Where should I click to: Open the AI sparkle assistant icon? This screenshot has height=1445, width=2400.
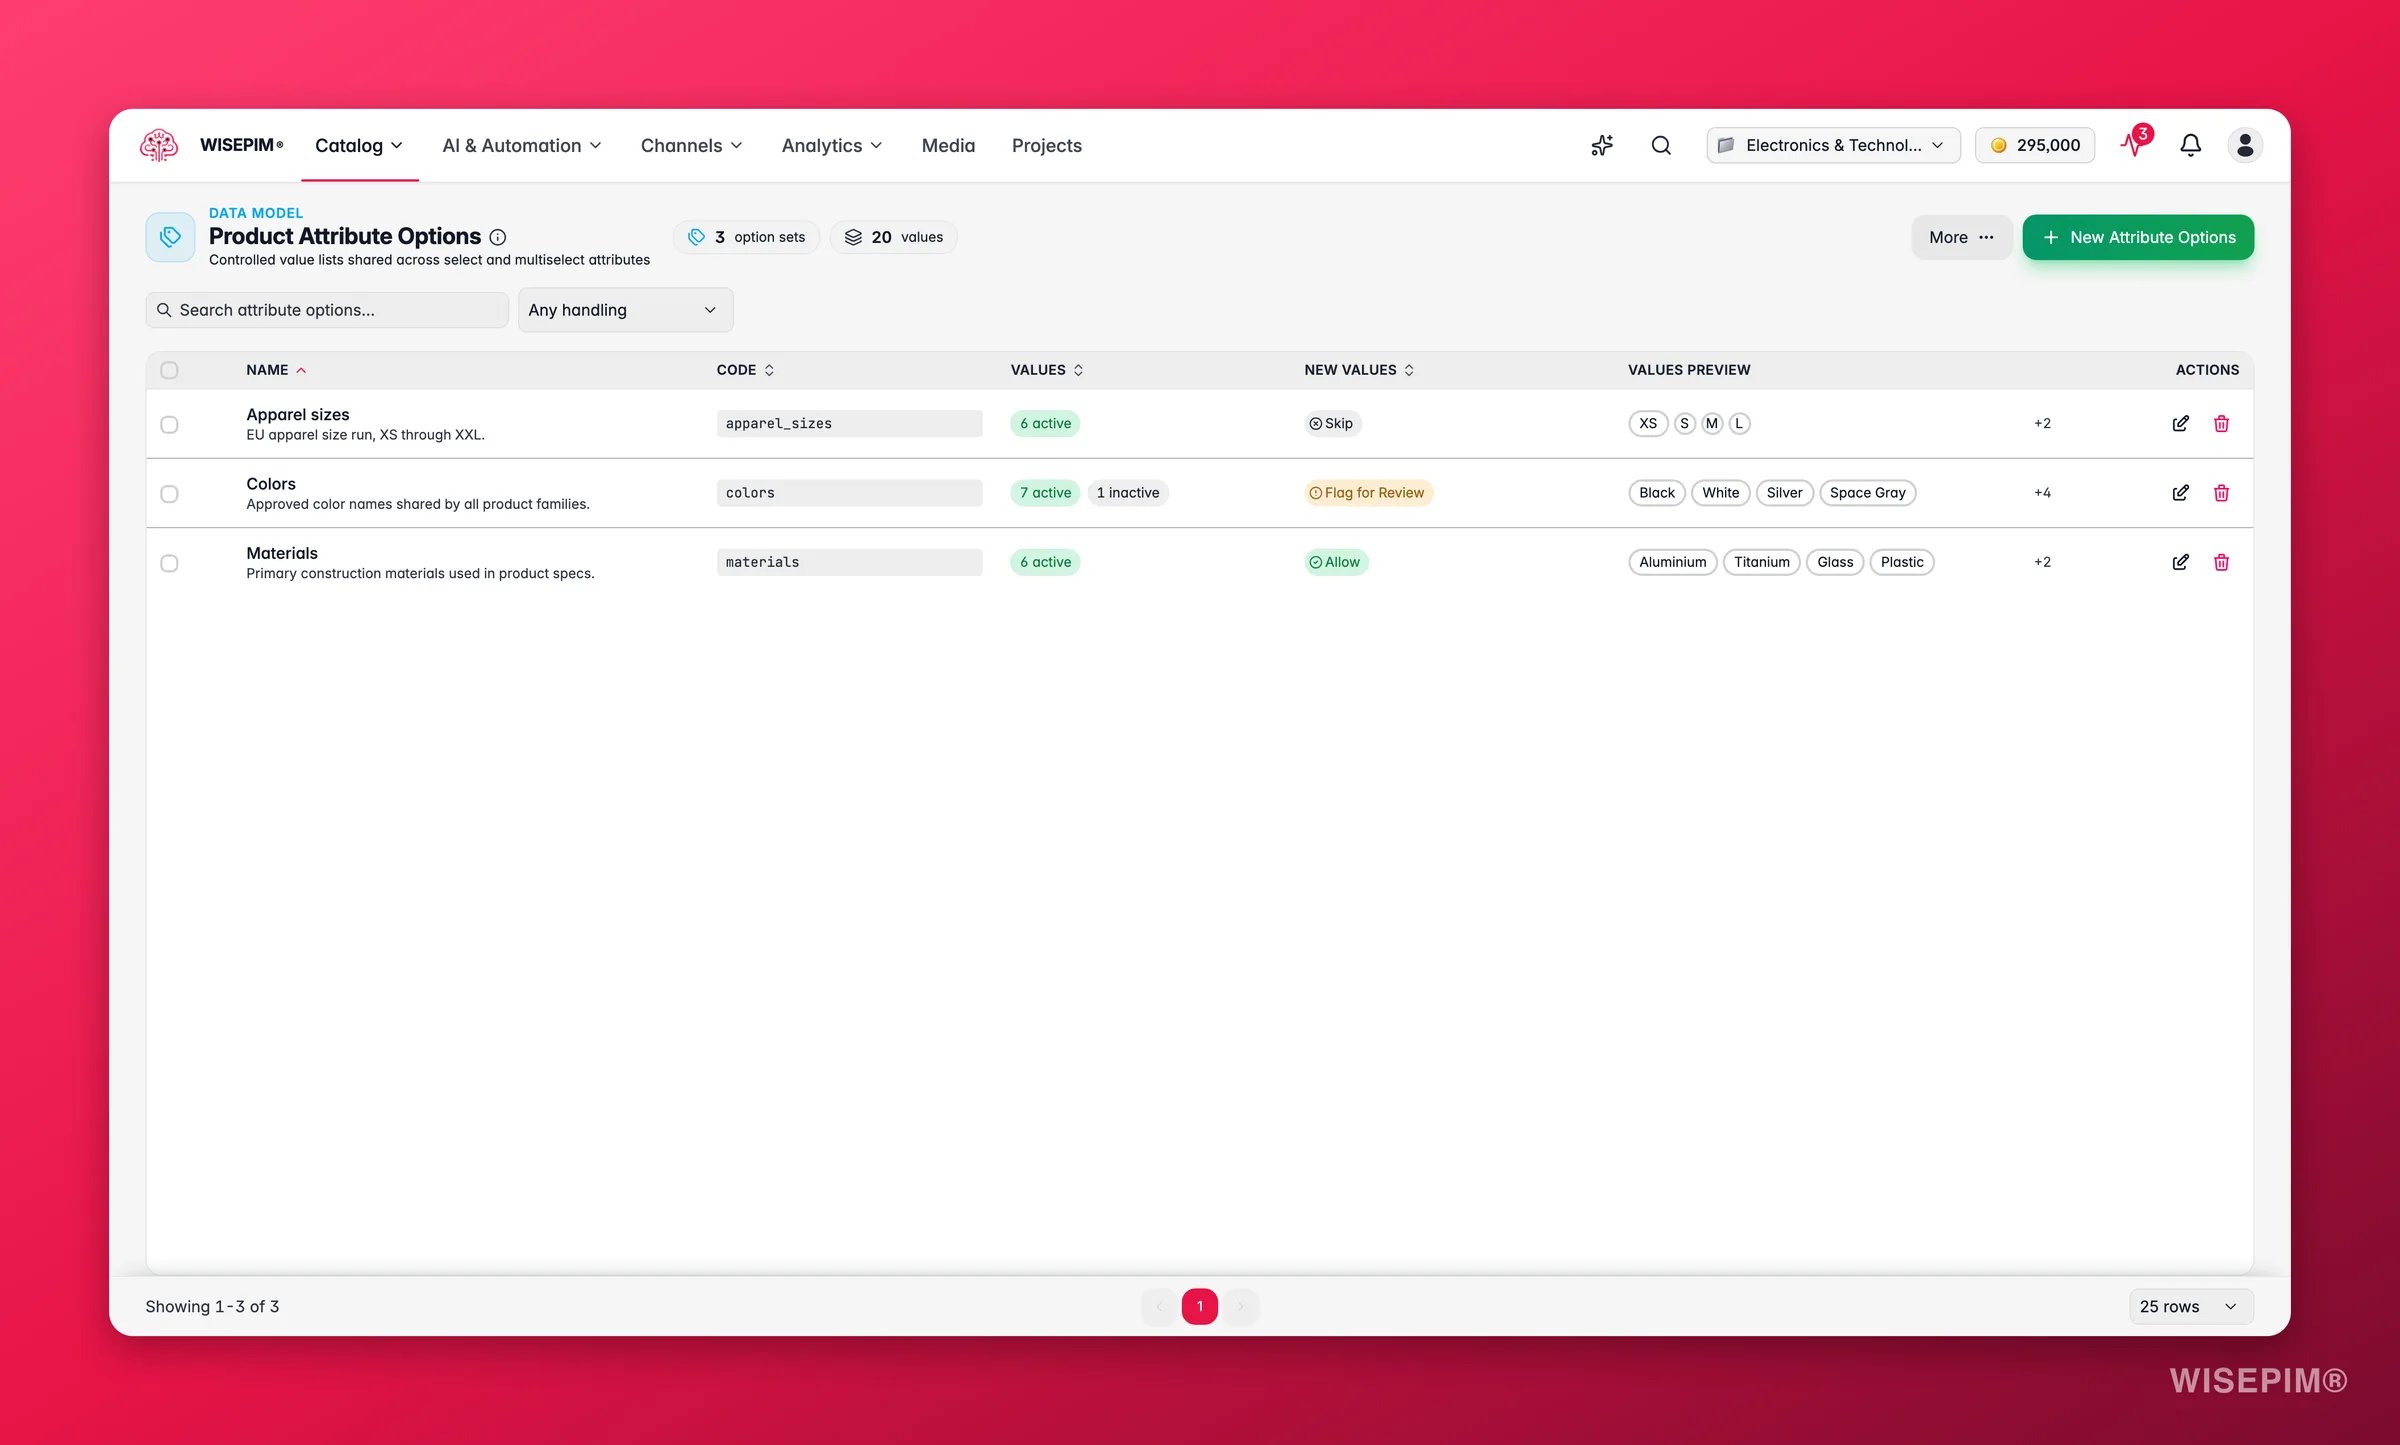tap(1602, 145)
